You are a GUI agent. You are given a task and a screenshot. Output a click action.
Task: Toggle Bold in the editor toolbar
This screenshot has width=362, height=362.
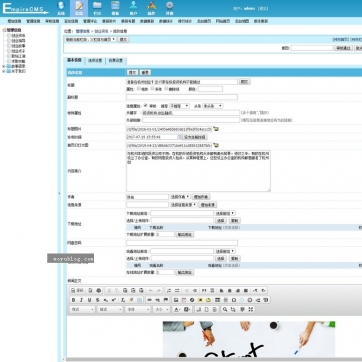tap(73, 300)
